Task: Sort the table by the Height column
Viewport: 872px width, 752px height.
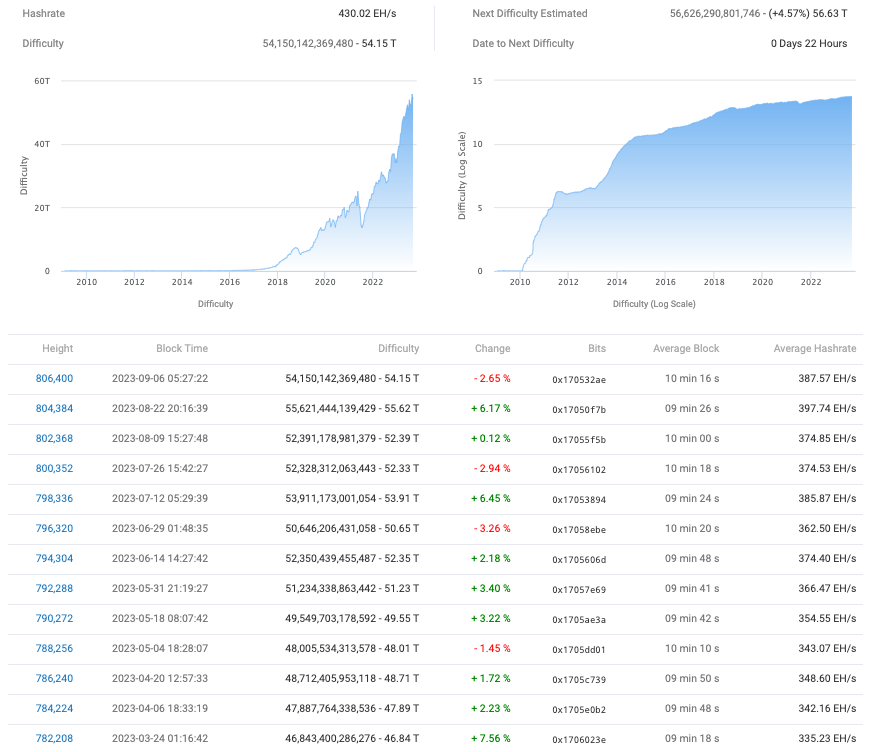Action: [x=57, y=348]
